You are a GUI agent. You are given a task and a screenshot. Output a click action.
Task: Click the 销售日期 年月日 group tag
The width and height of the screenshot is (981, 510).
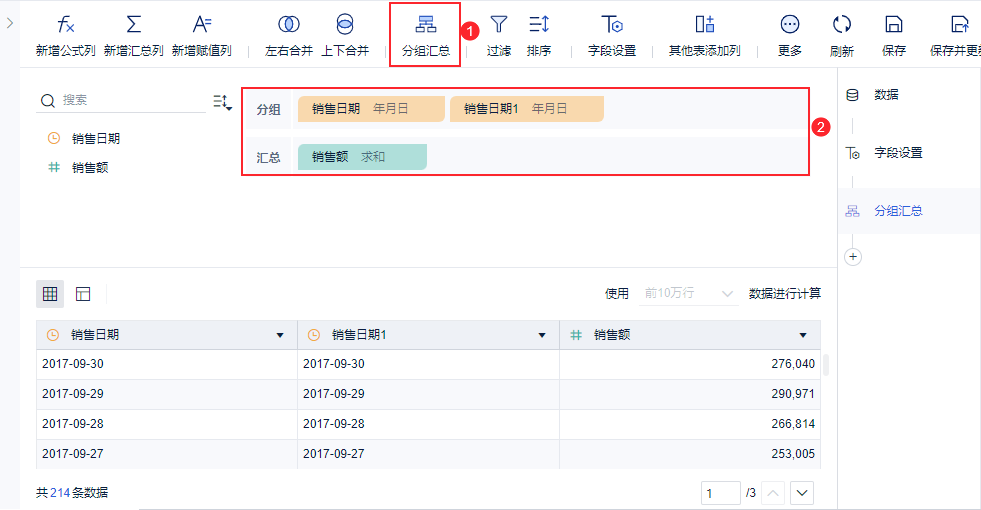(x=371, y=109)
